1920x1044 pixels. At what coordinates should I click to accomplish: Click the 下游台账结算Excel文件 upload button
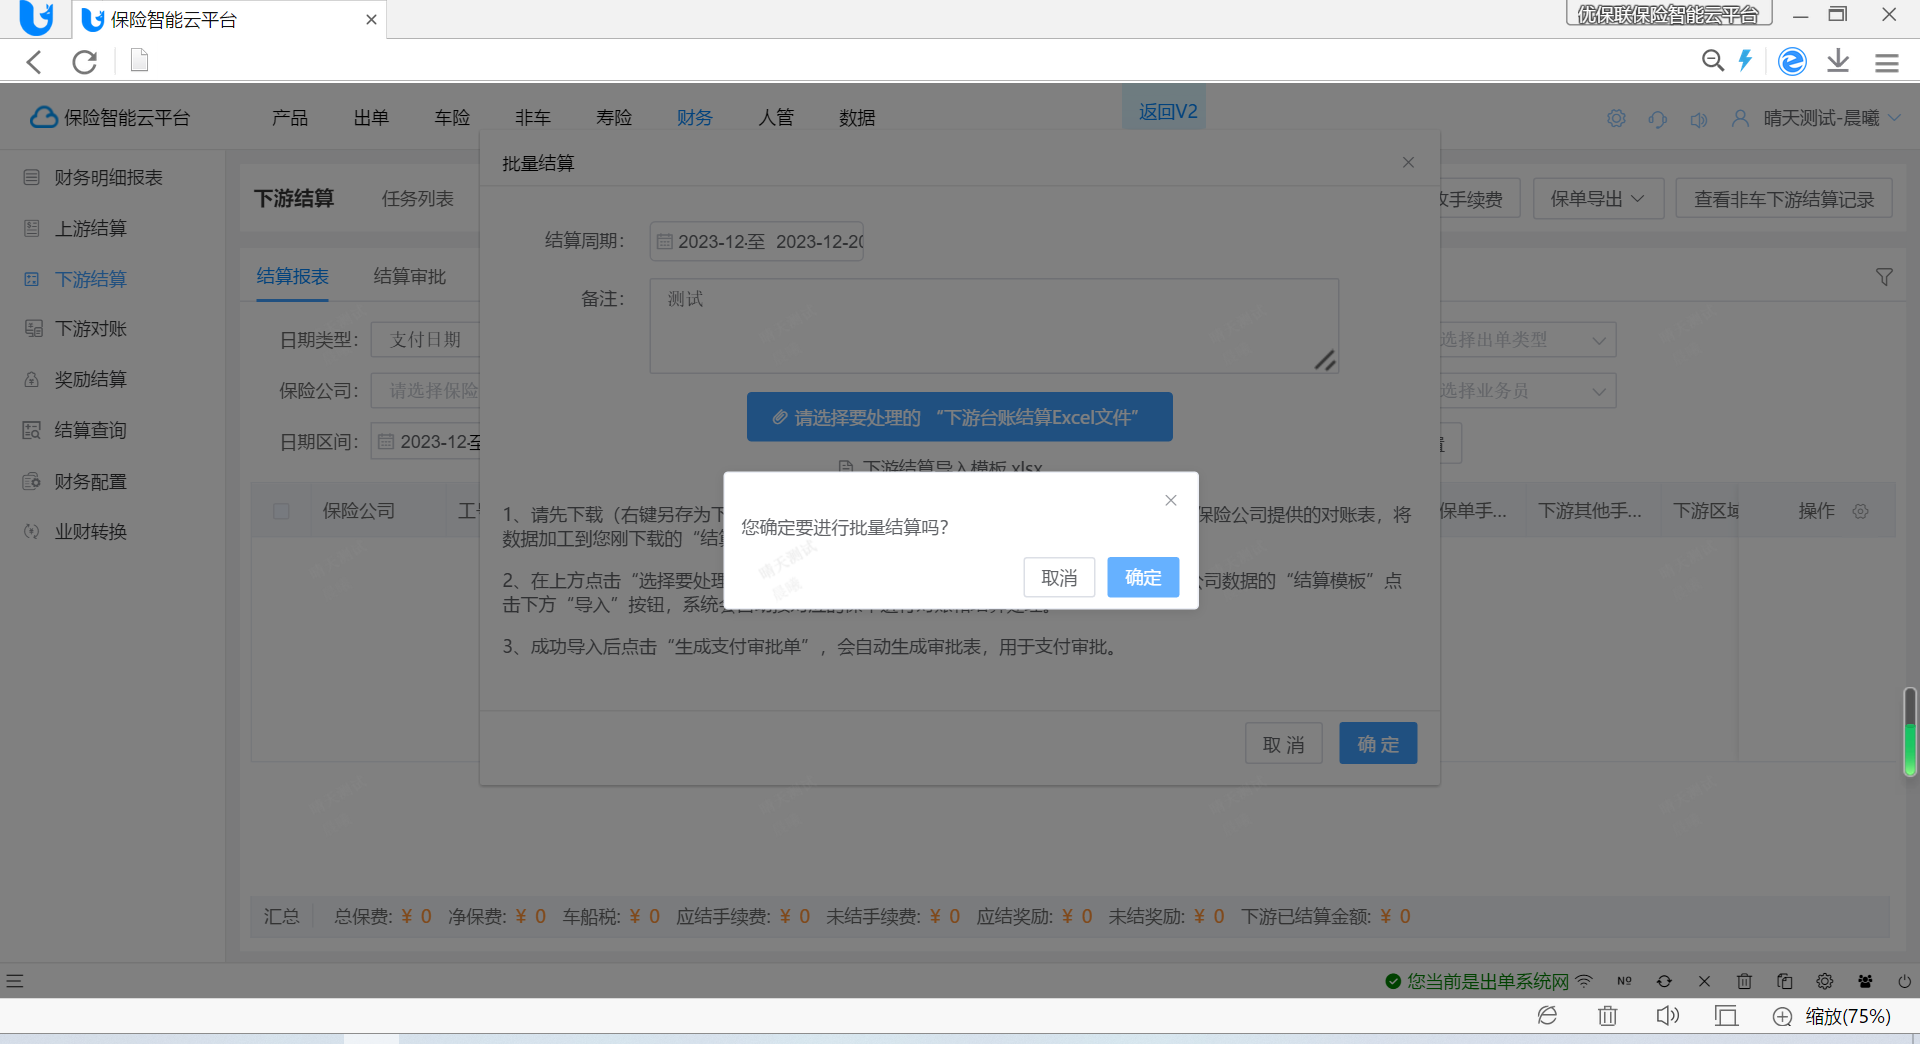click(x=959, y=417)
